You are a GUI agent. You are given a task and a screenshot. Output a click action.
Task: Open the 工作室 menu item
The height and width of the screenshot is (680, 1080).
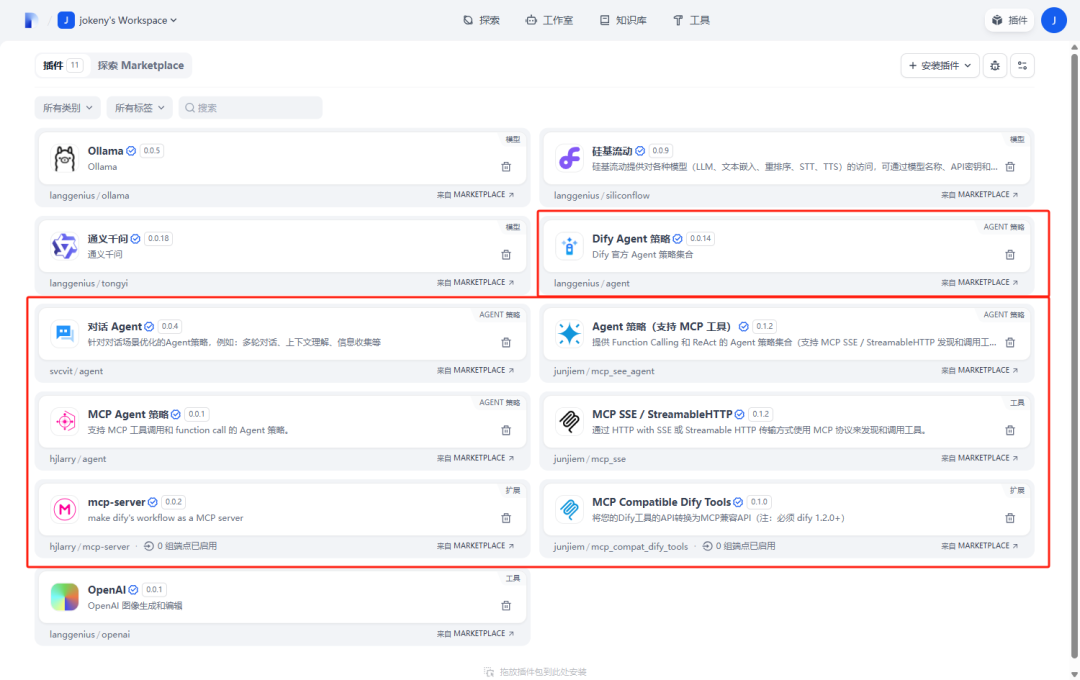549,20
